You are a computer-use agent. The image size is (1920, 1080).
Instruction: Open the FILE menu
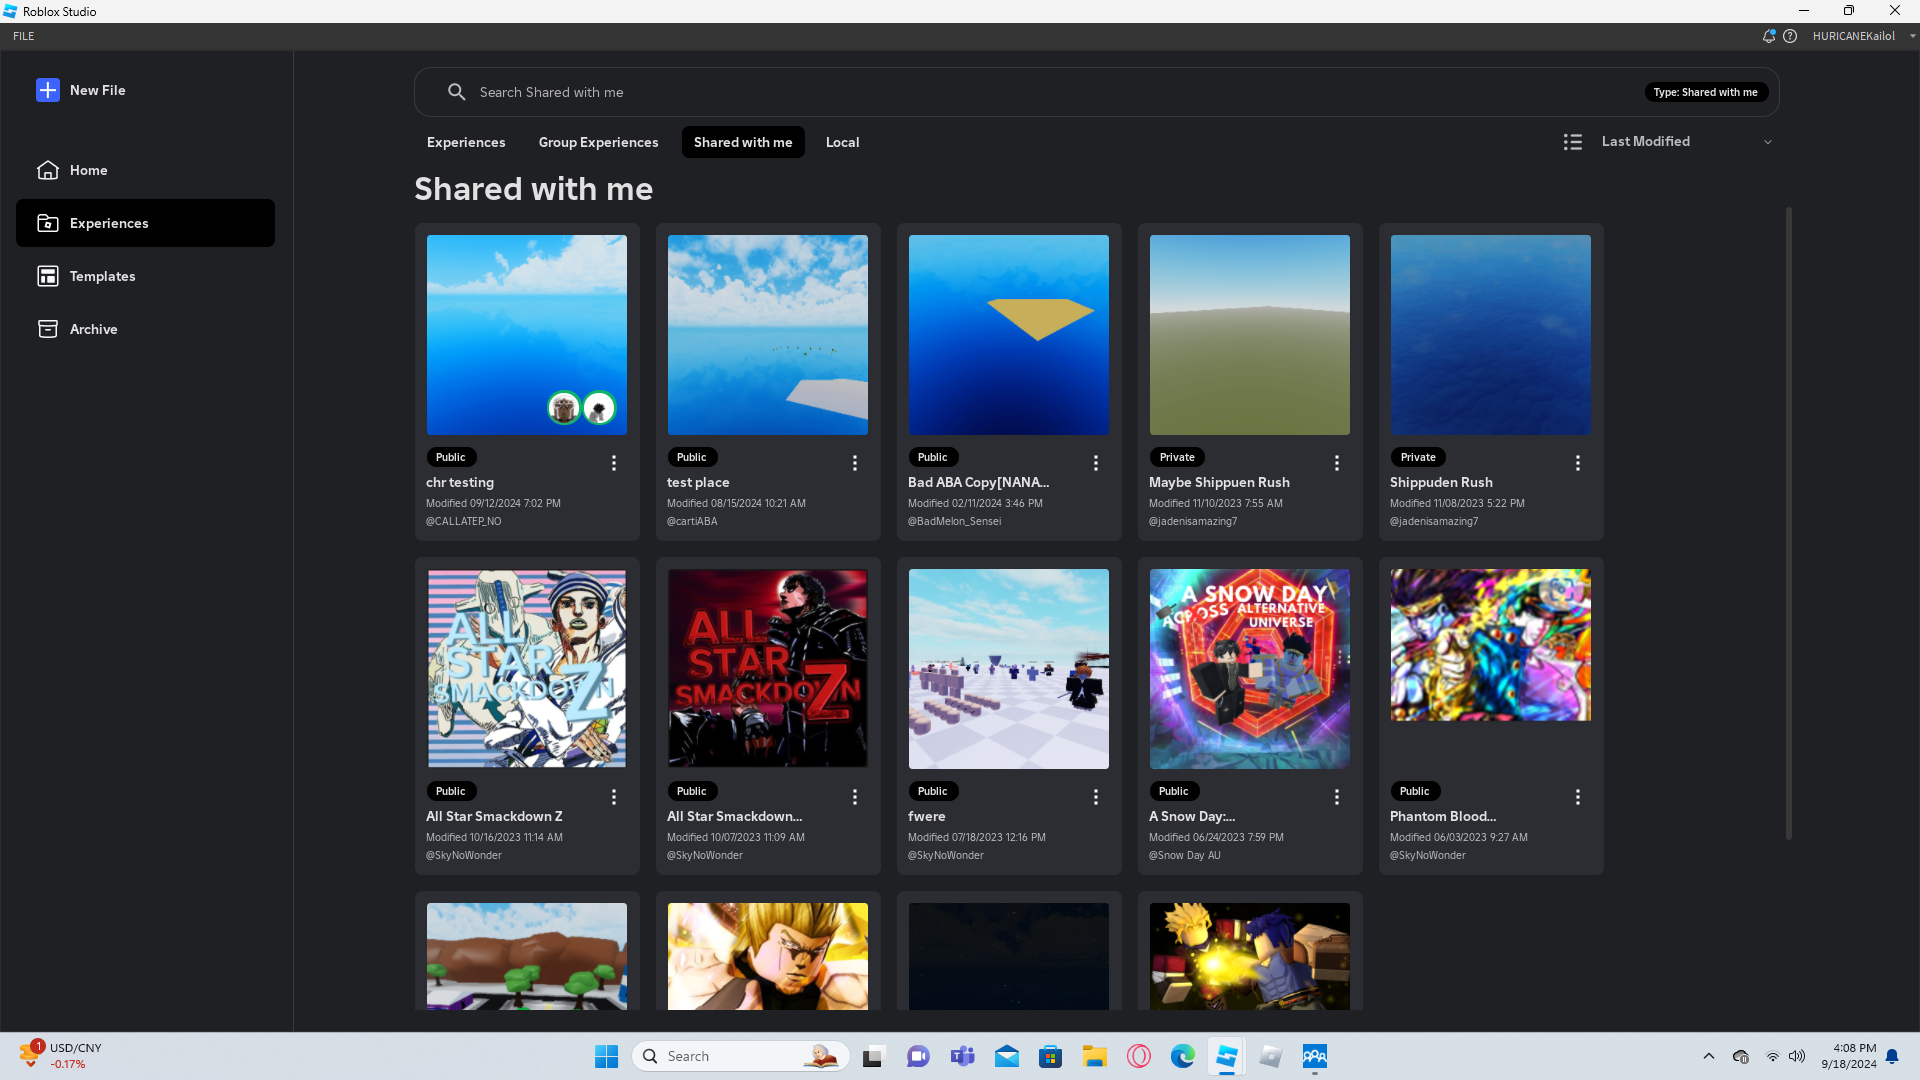pyautogui.click(x=24, y=36)
